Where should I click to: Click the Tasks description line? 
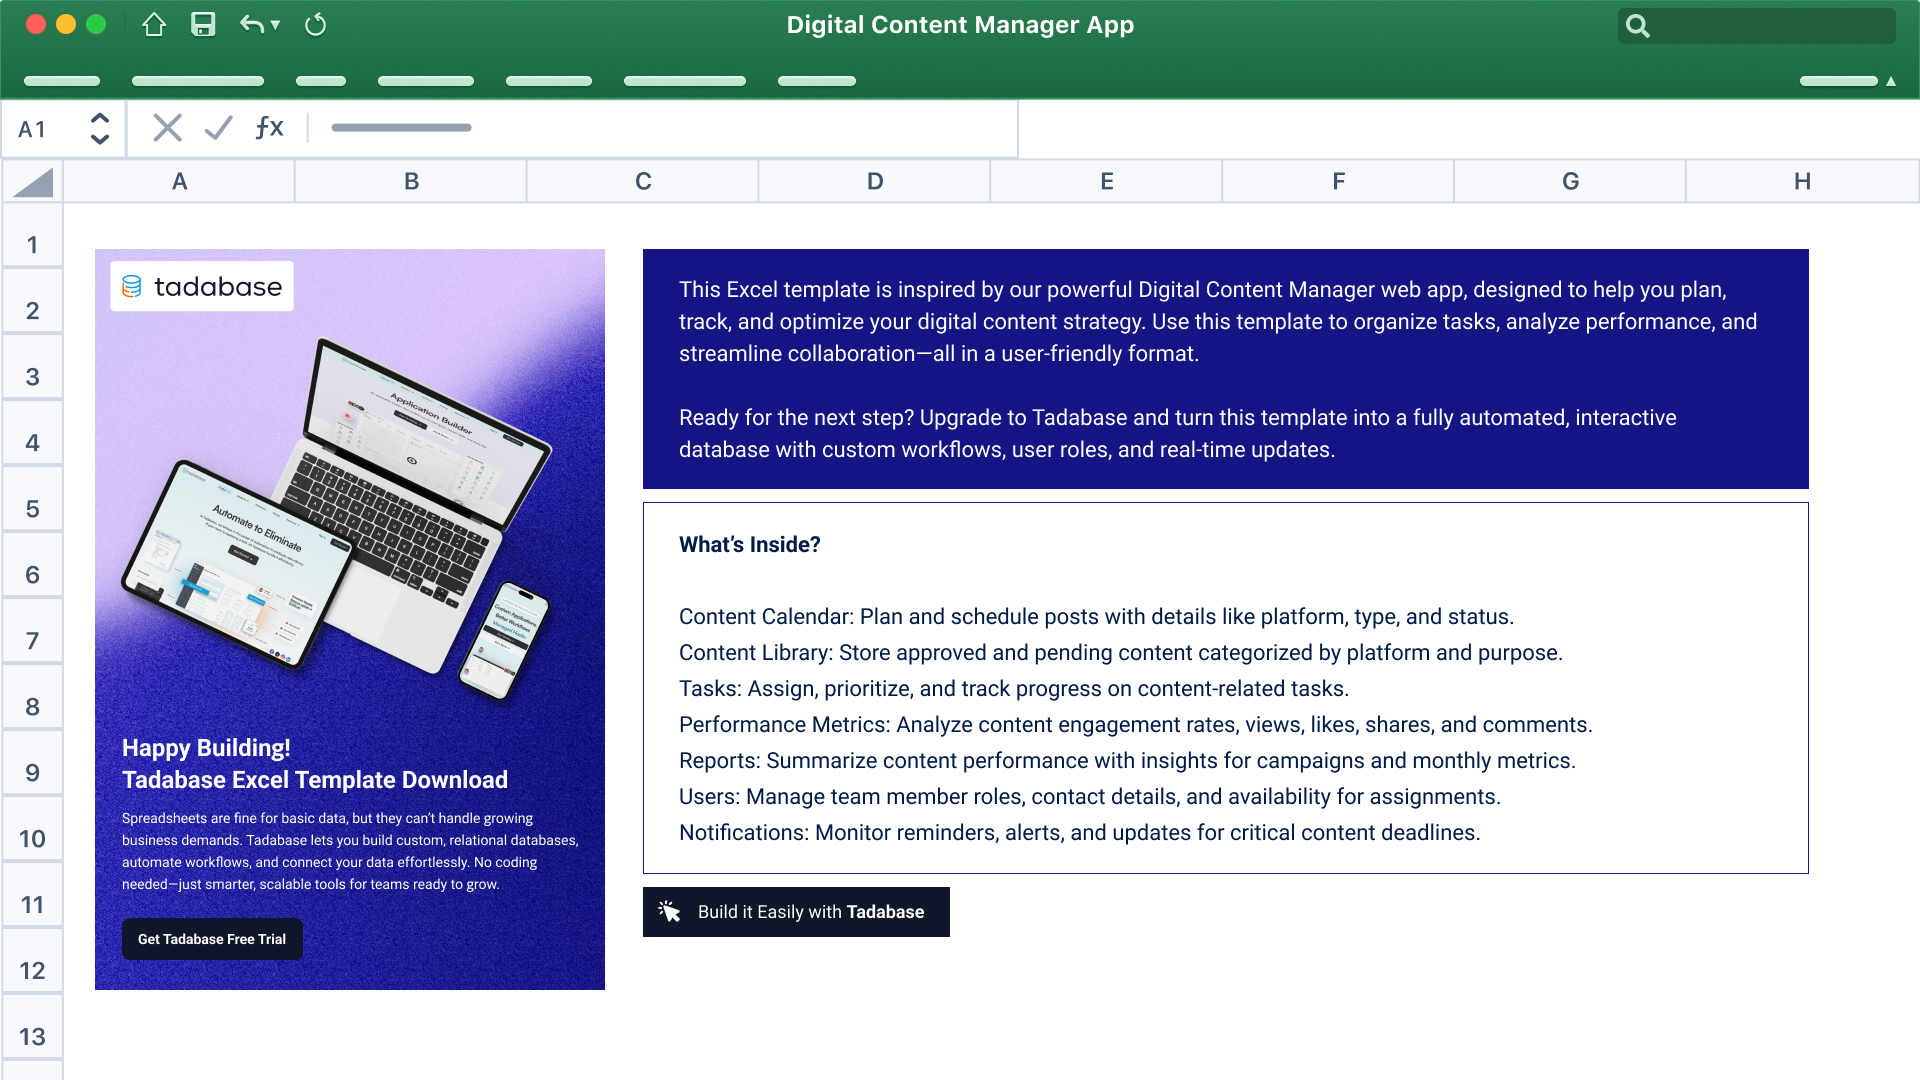point(1014,689)
